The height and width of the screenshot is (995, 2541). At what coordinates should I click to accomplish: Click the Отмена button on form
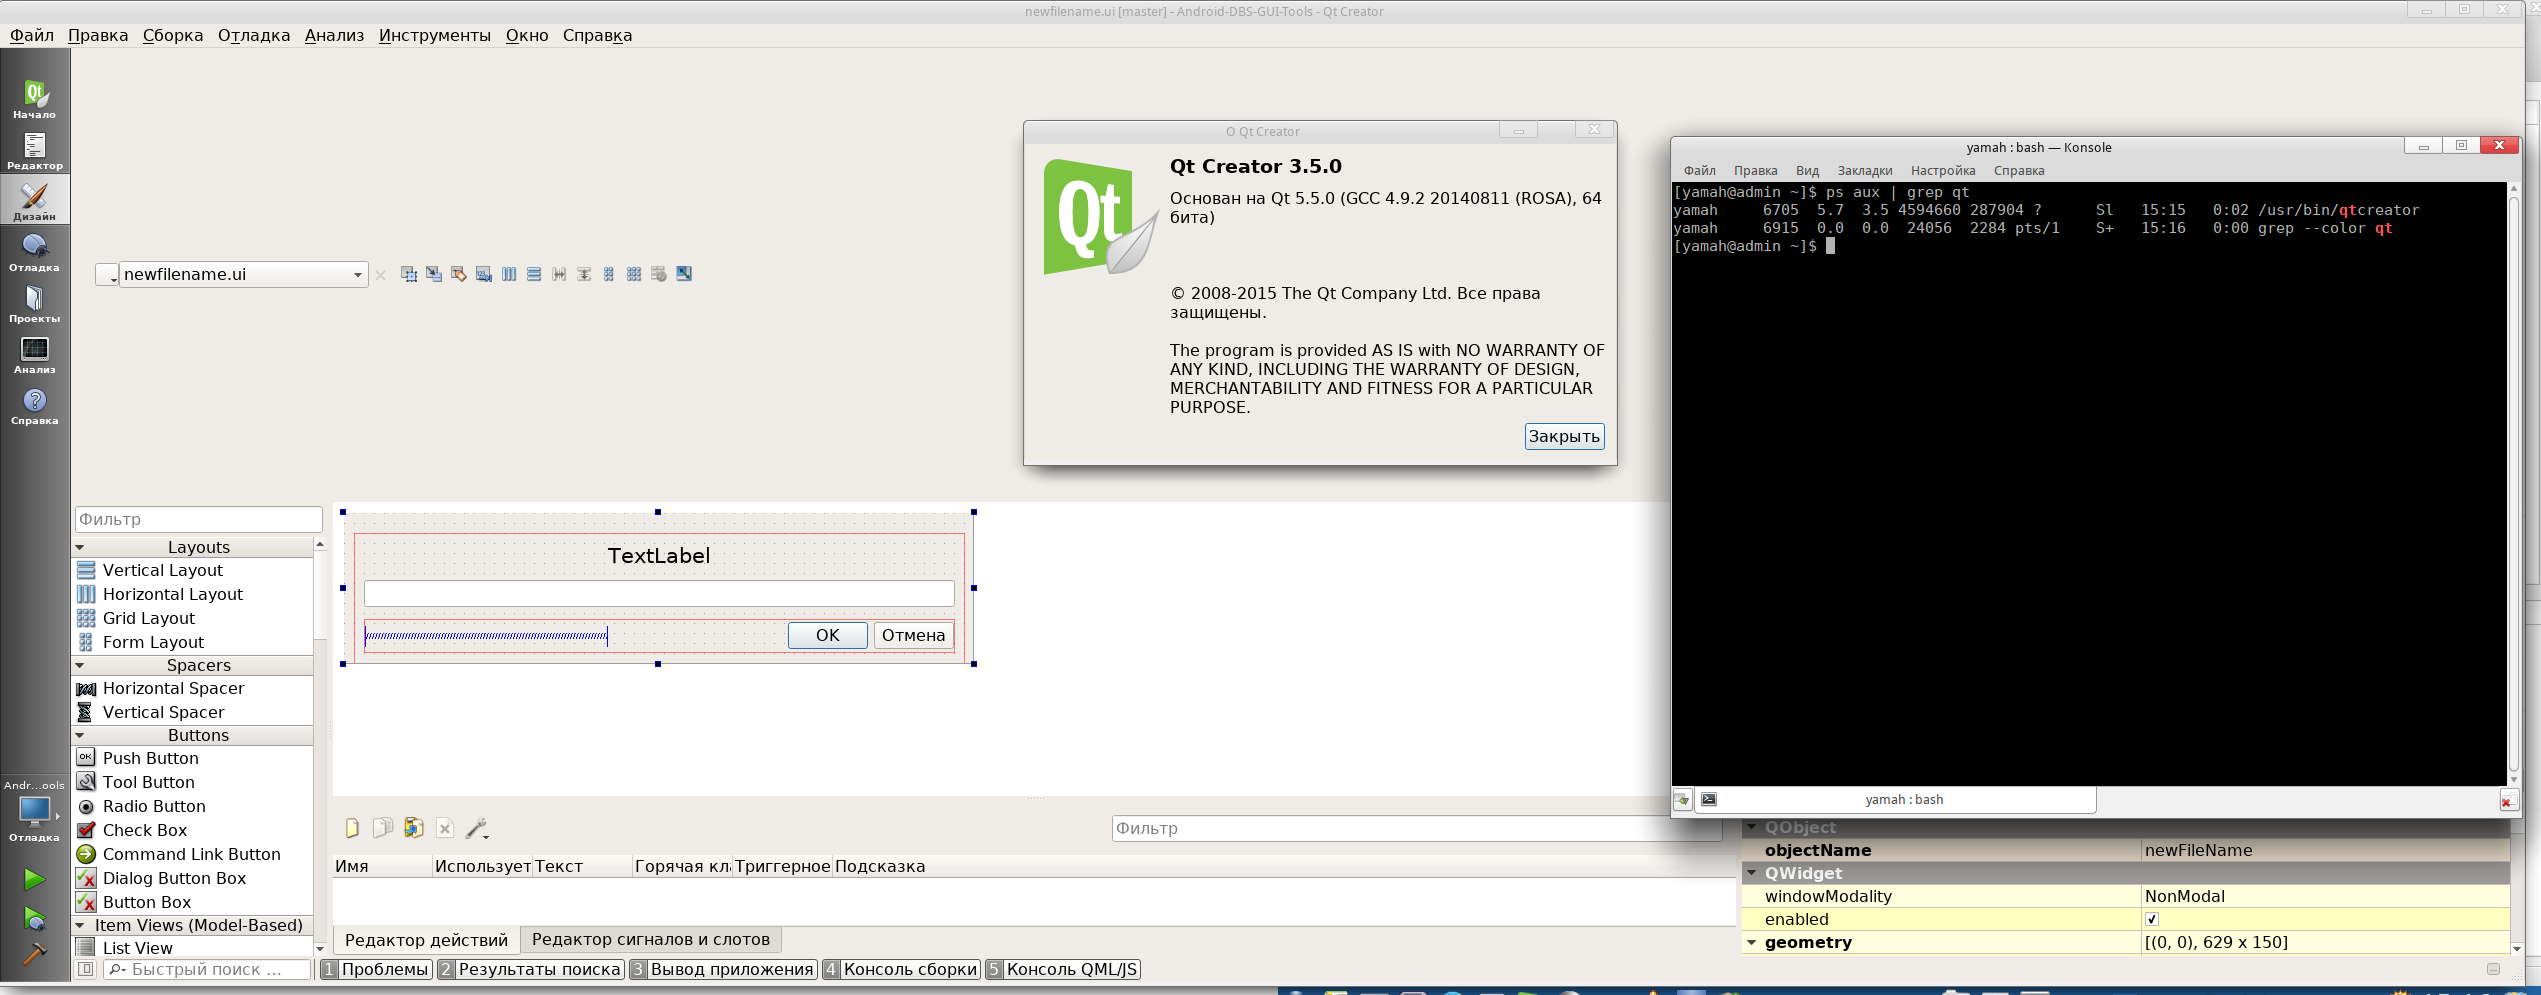(x=914, y=635)
